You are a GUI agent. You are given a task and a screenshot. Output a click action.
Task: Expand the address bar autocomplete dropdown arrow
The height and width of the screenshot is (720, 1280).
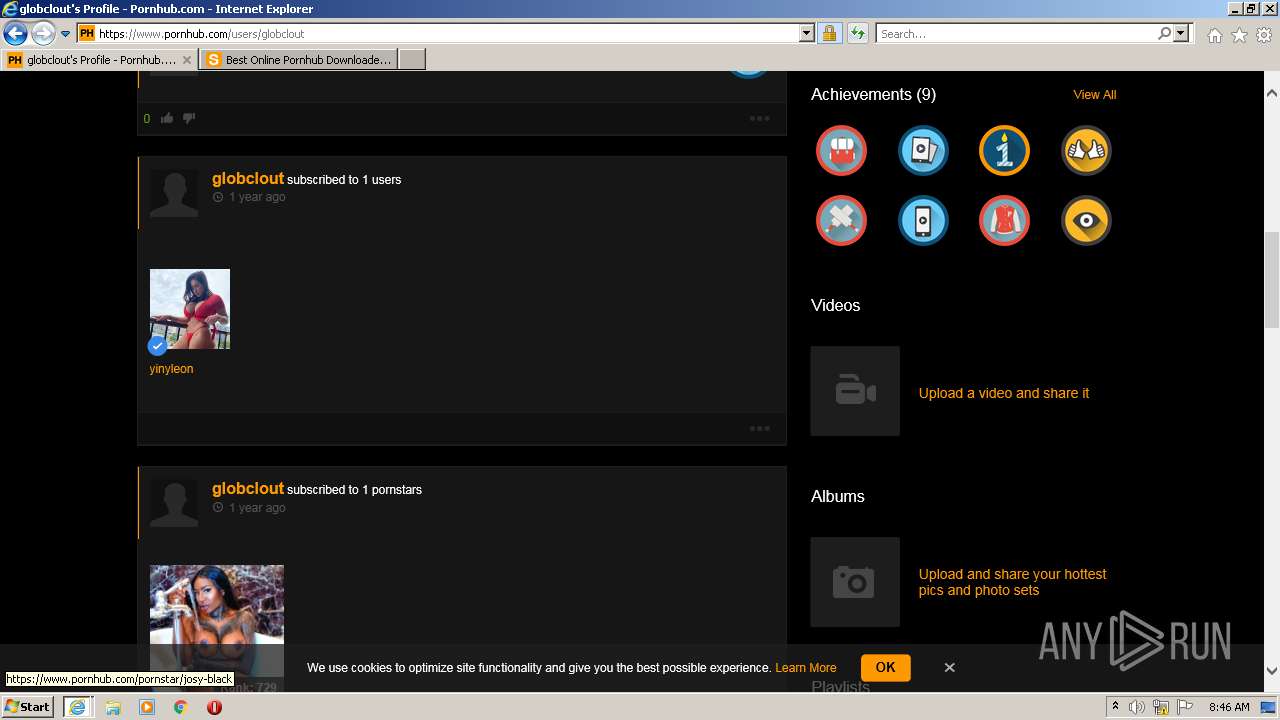point(807,33)
